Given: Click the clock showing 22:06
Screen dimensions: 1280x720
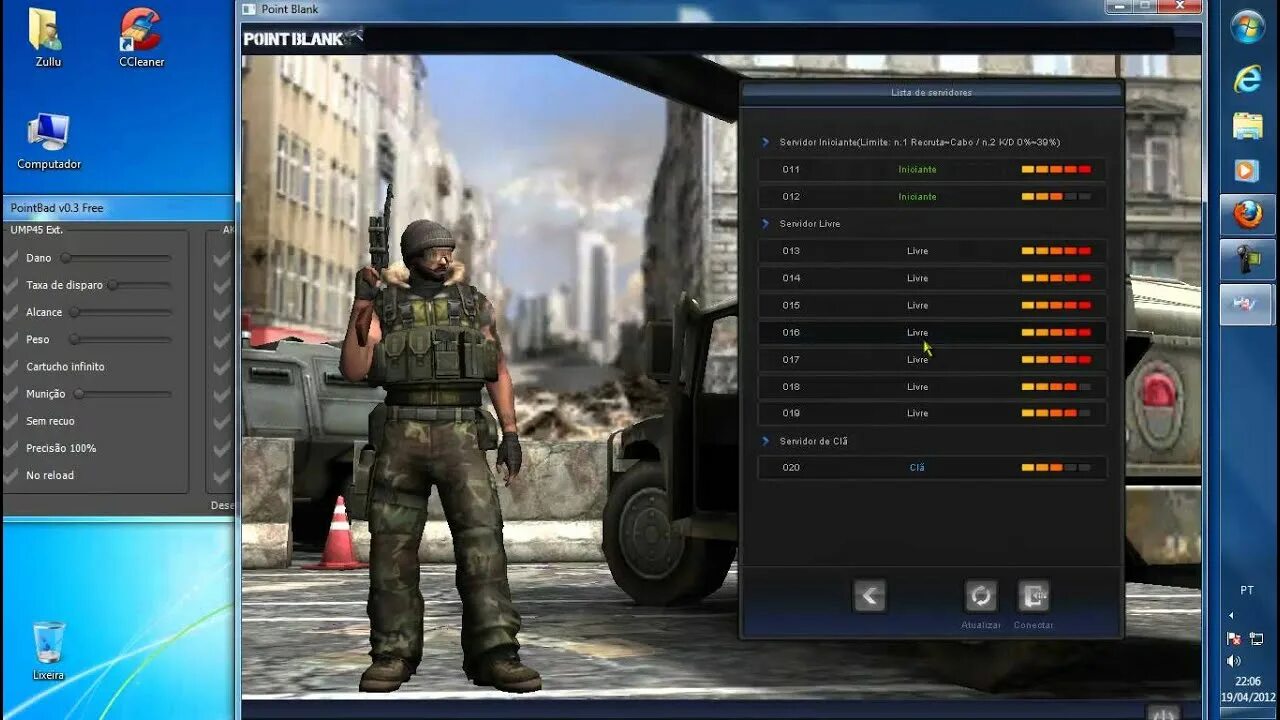Looking at the screenshot, I should pos(1247,681).
